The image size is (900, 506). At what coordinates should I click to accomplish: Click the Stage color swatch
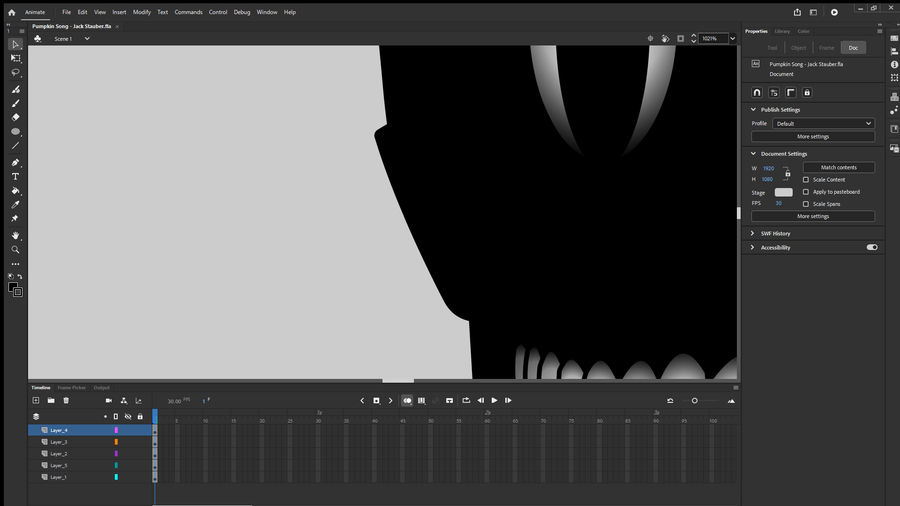[x=783, y=192]
